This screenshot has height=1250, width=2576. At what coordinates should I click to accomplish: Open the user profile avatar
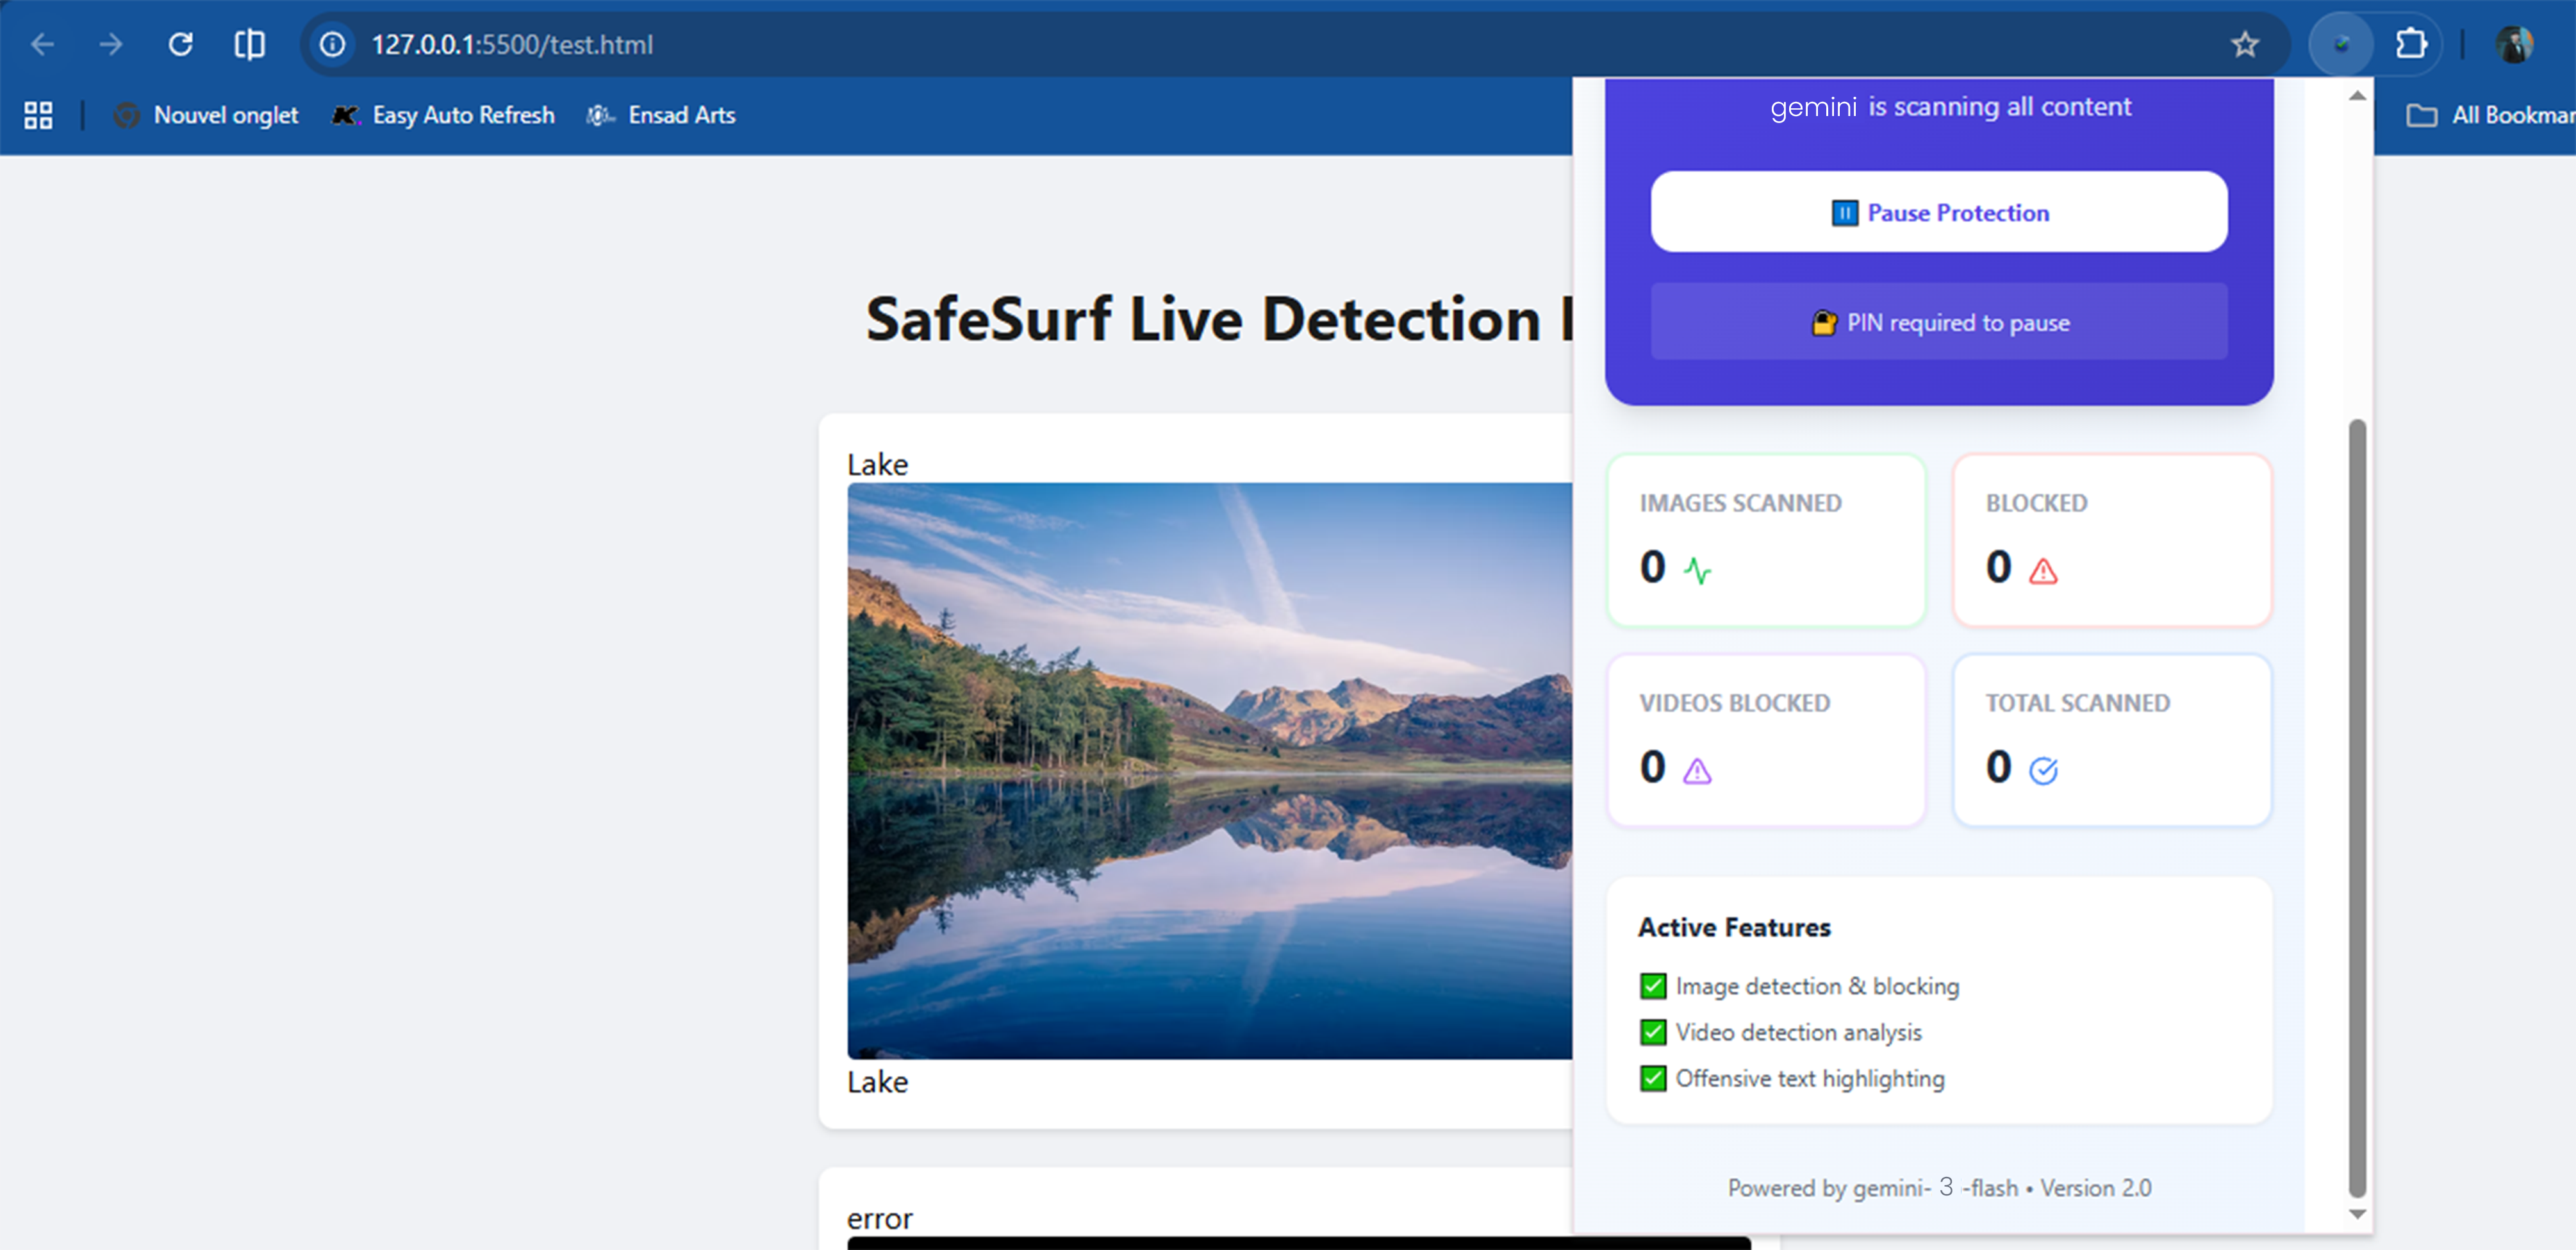coord(2514,44)
